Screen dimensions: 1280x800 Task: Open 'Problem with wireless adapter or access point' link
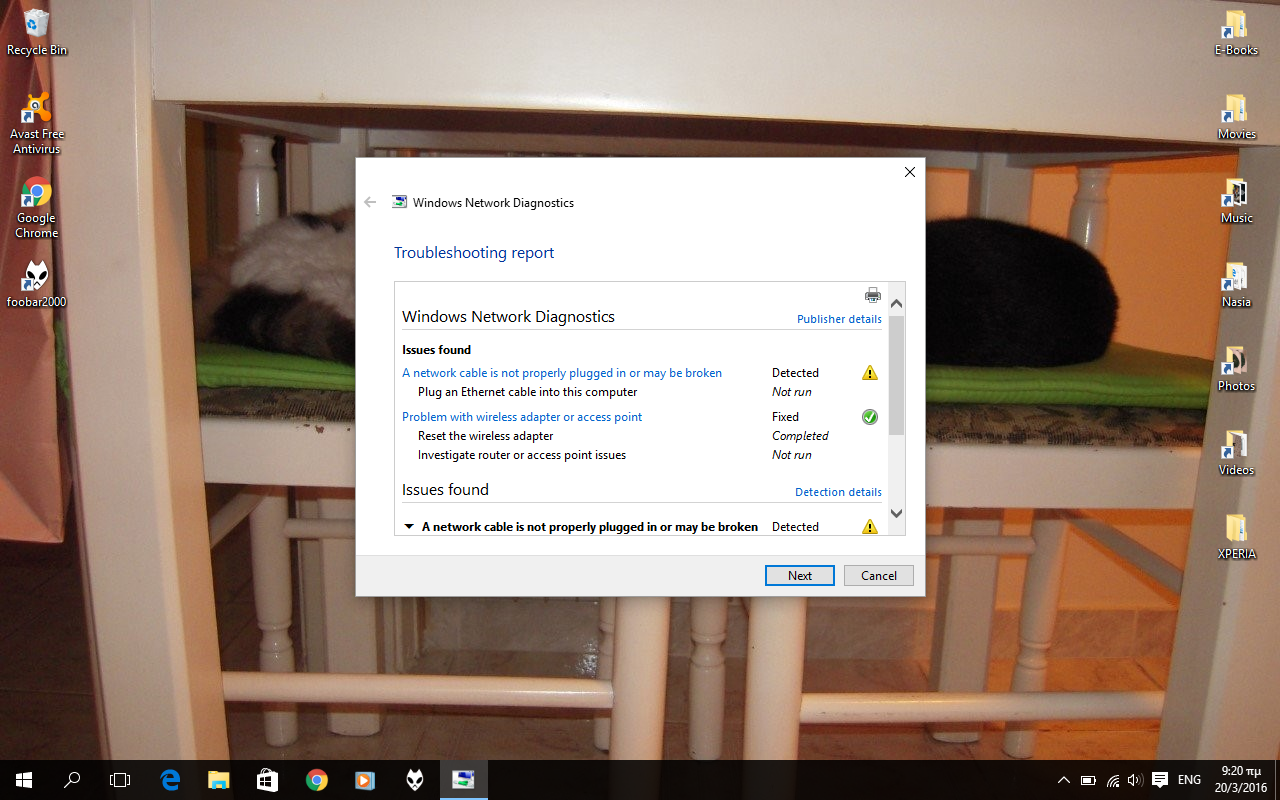(522, 417)
